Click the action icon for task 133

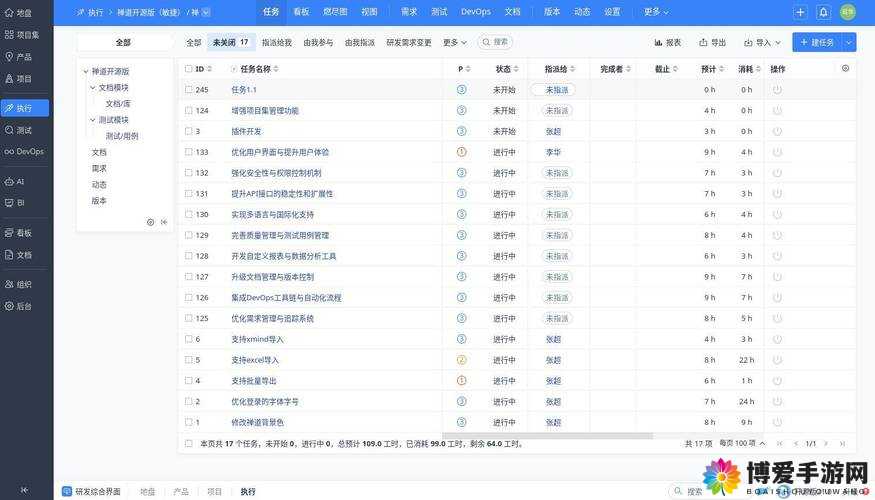click(x=777, y=152)
